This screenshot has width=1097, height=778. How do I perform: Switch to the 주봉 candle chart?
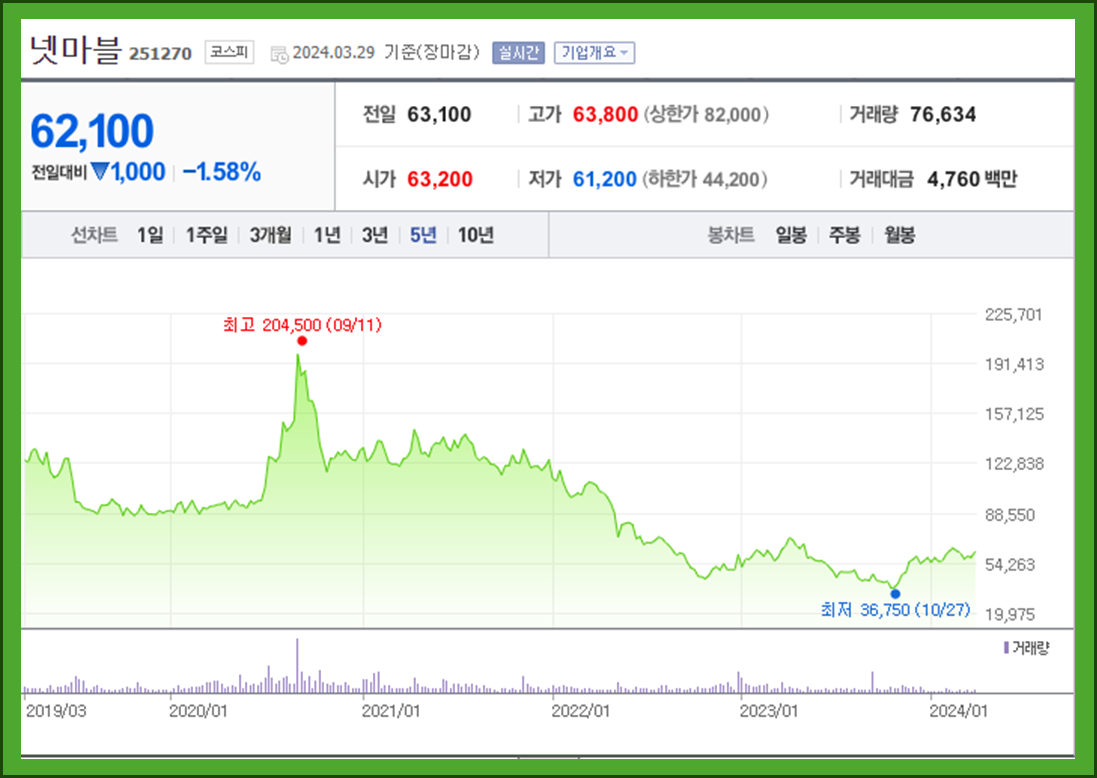click(x=844, y=235)
